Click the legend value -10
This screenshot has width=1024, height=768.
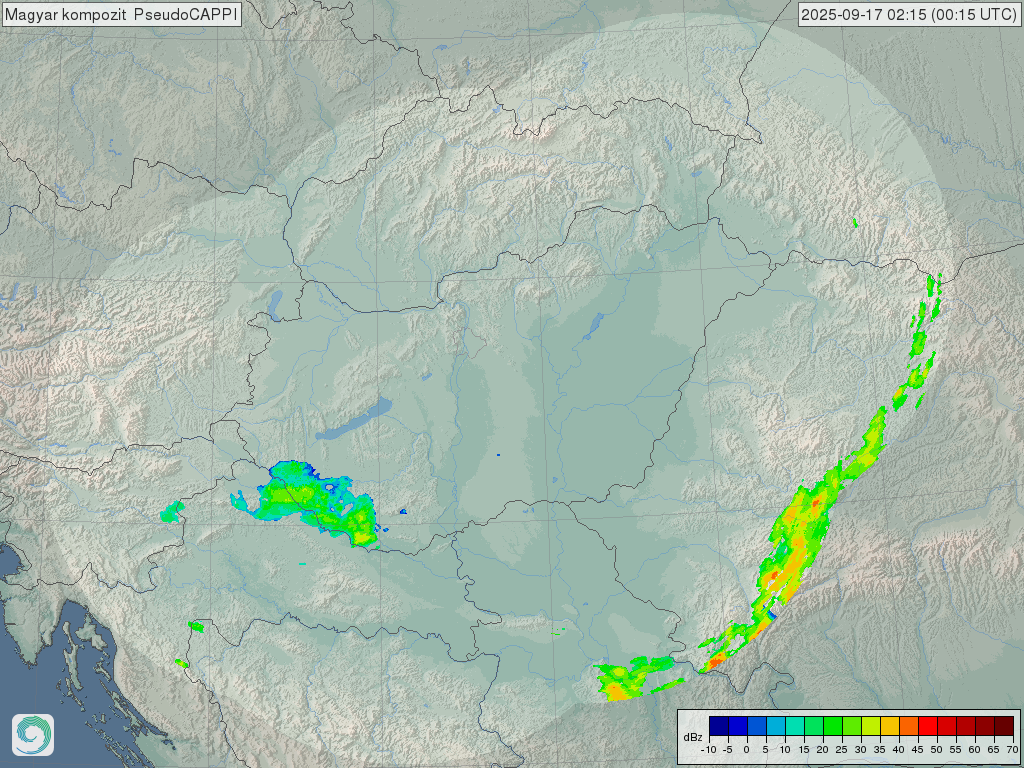pyautogui.click(x=709, y=750)
